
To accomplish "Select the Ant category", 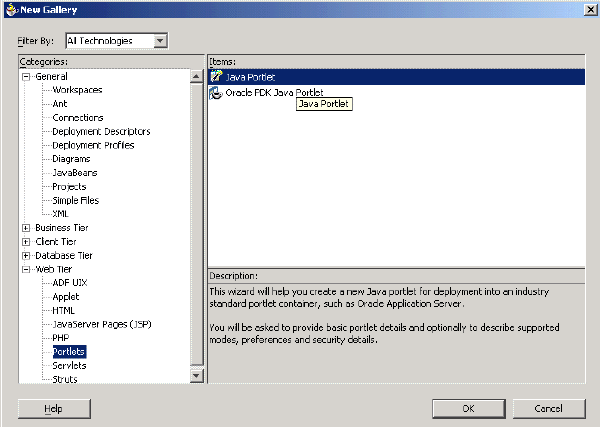I will click(60, 104).
